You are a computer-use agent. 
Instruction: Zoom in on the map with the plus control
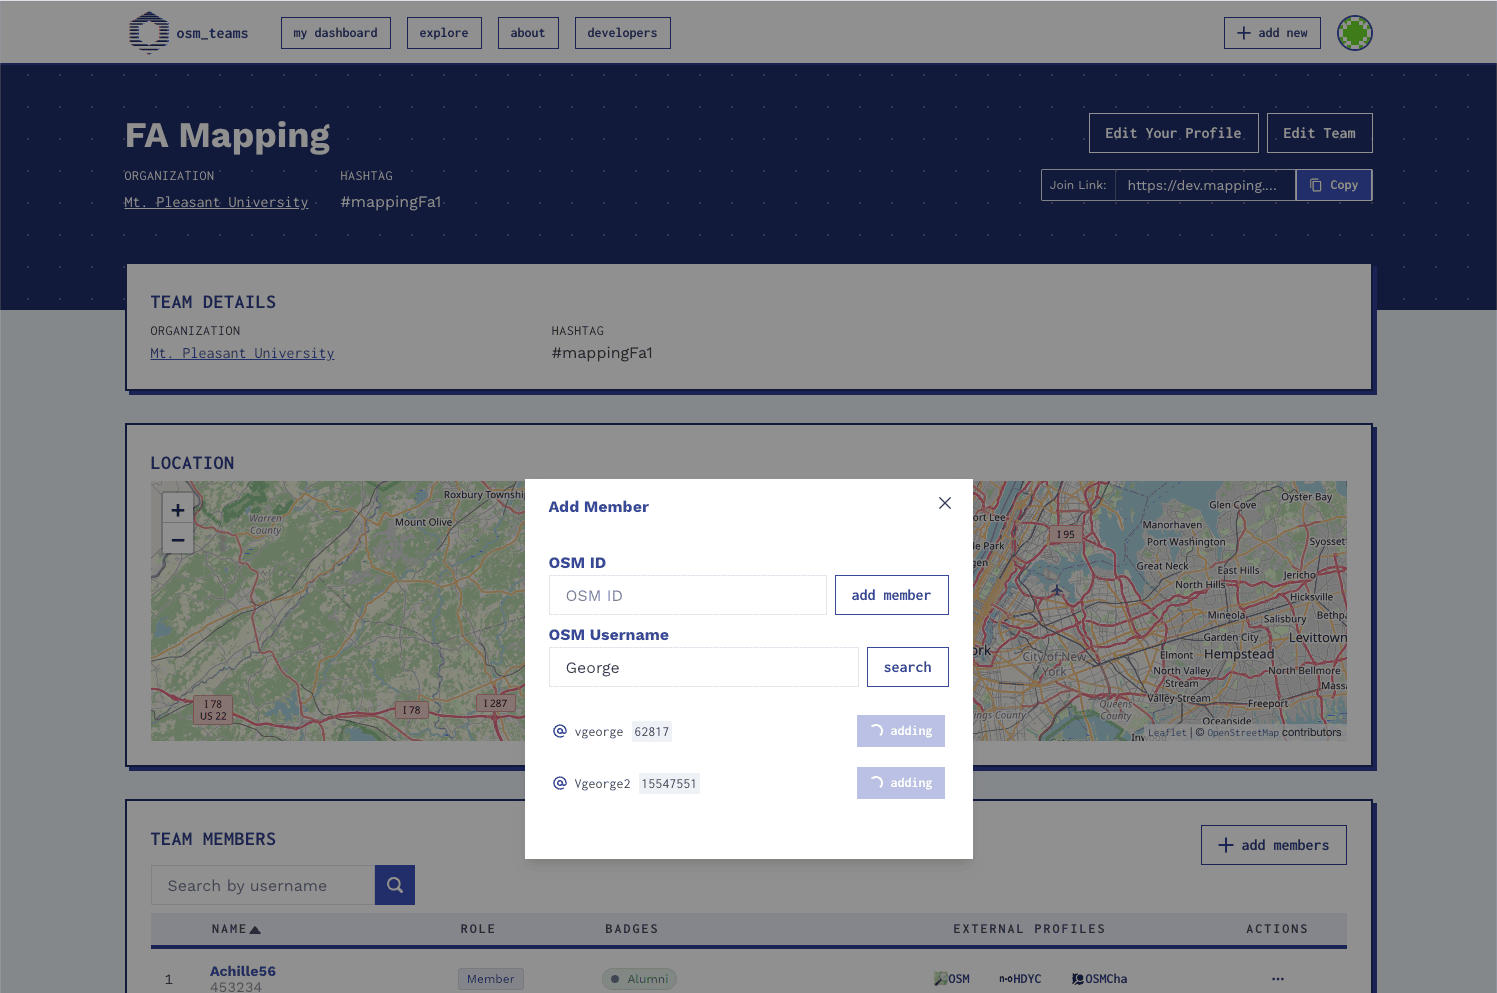tap(177, 509)
